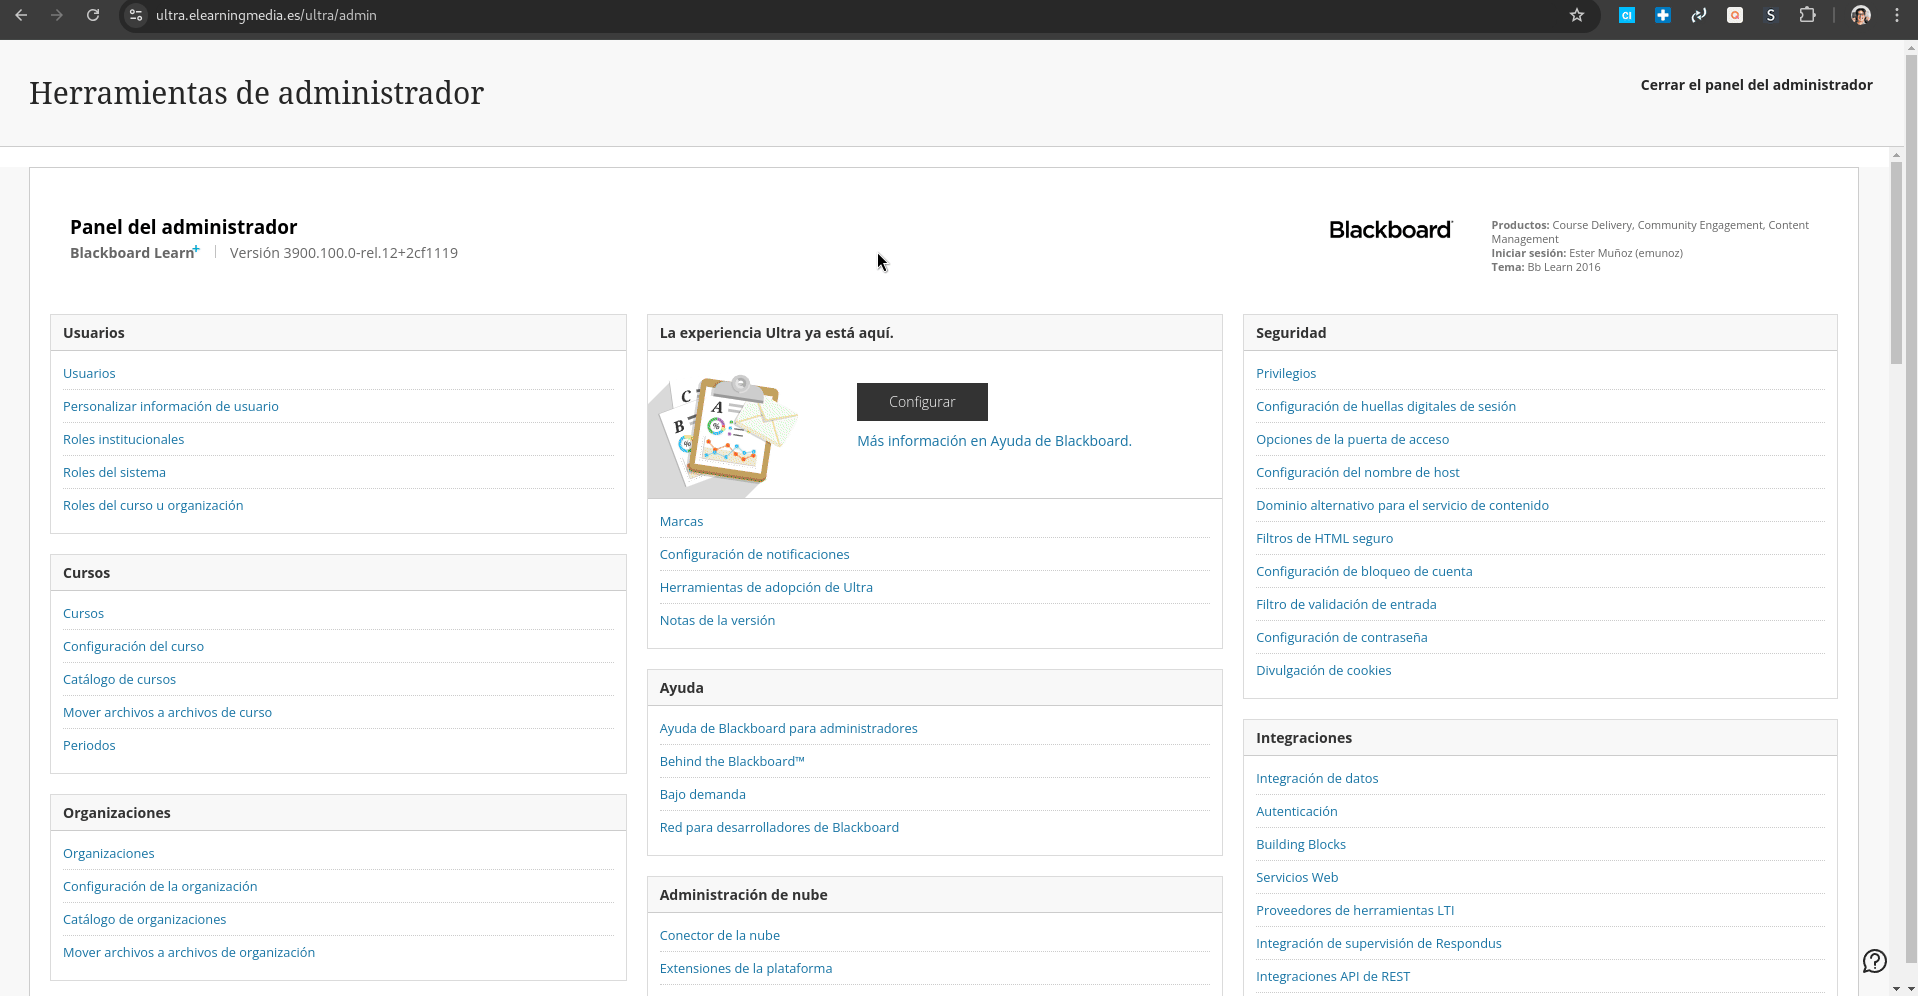Open Más información en Ayuda de Blackboard

coord(994,441)
